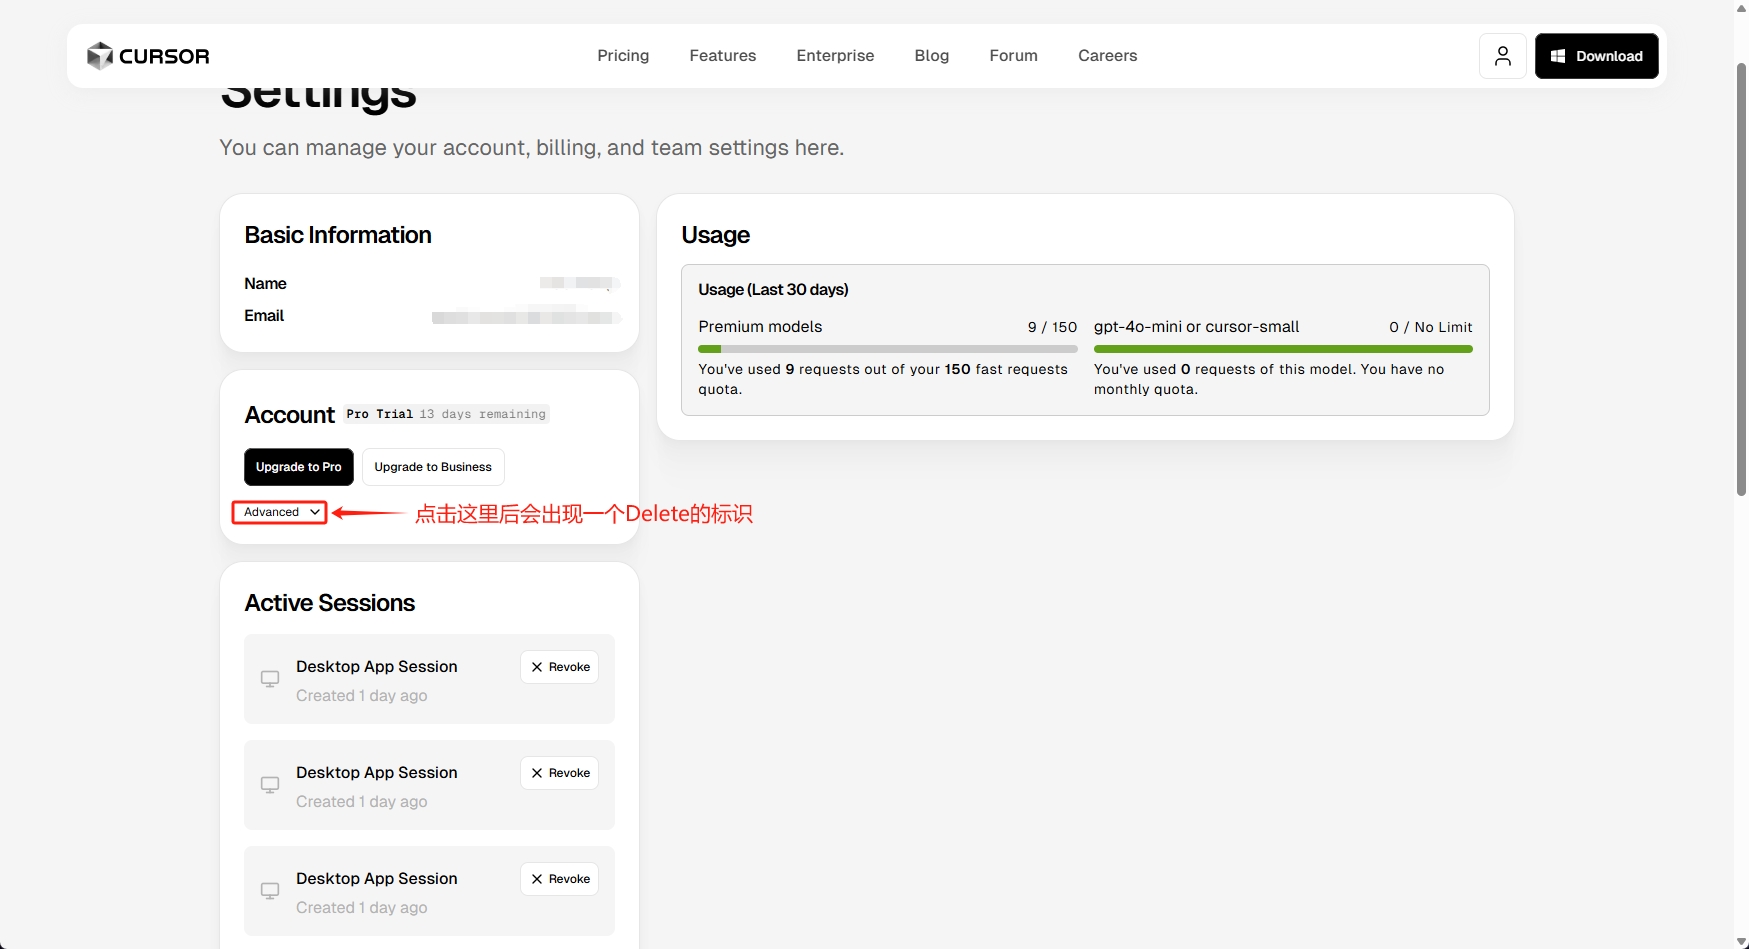
Task: Click monitor icon of second Desktop App Session
Action: tap(270, 785)
